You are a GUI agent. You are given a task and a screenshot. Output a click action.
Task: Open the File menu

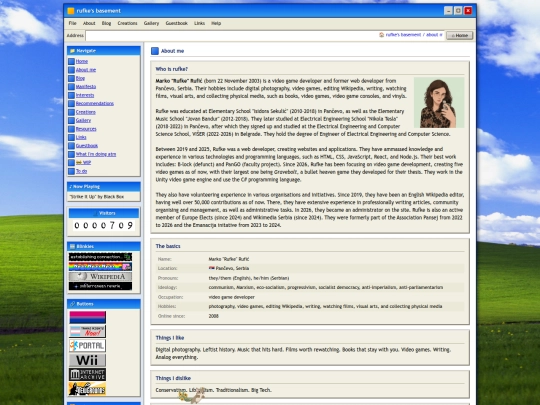(72, 23)
